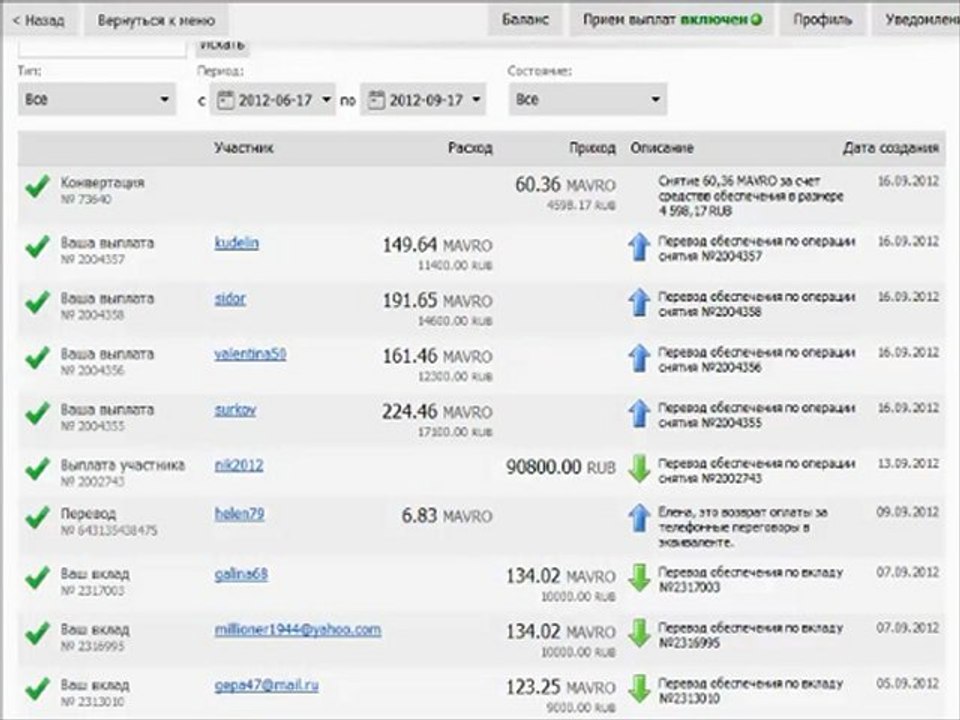This screenshot has height=720, width=960.
Task: Click the 224.46 MAVRO amount
Action: [437, 412]
